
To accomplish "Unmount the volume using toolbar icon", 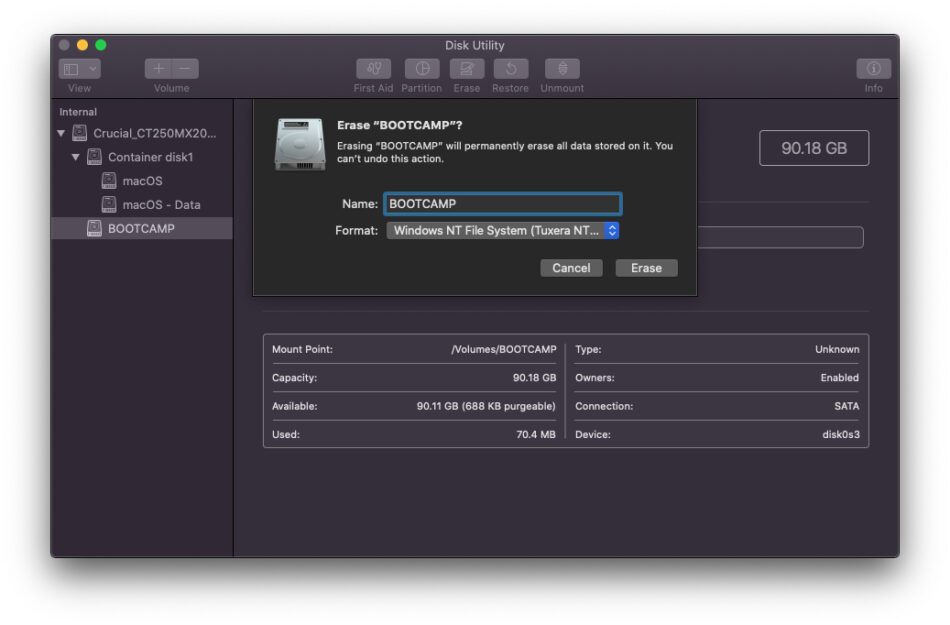I will tap(562, 69).
